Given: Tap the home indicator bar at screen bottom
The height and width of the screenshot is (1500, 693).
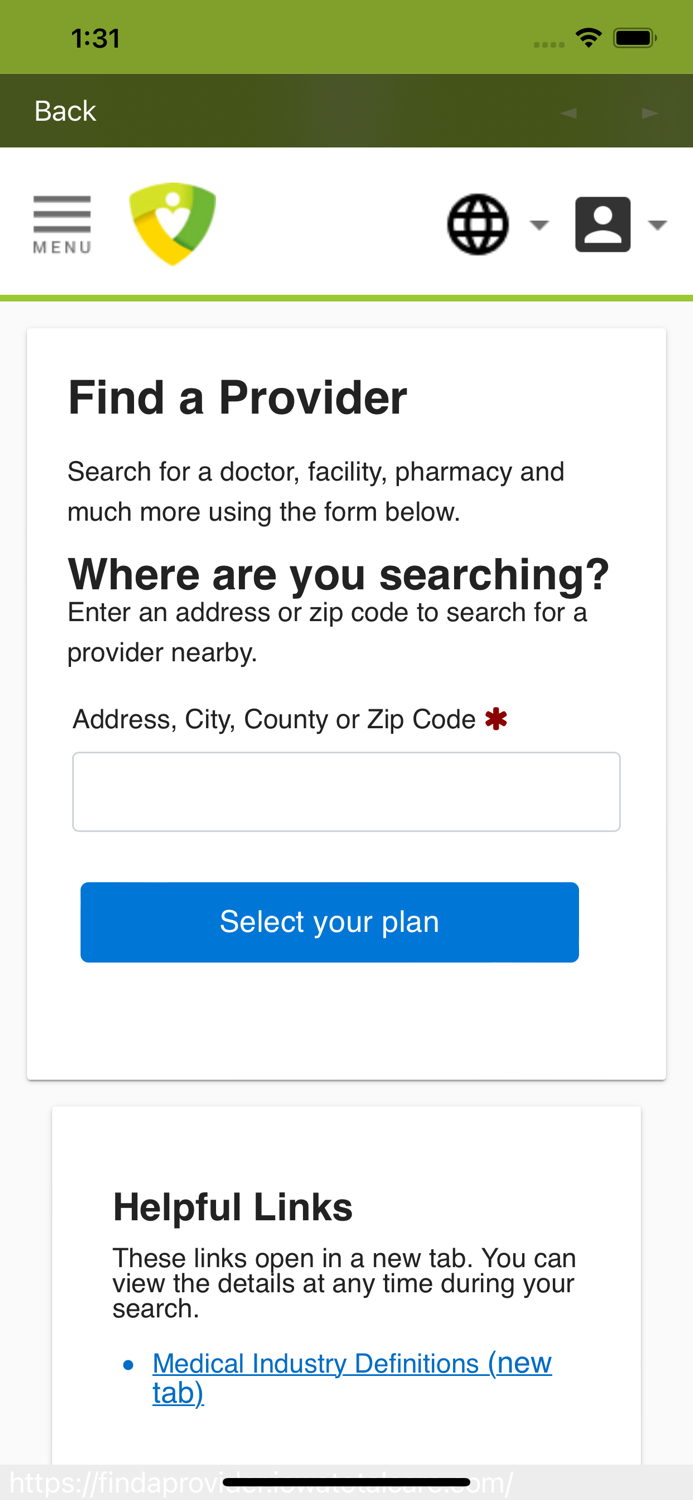Looking at the screenshot, I should (346, 1482).
